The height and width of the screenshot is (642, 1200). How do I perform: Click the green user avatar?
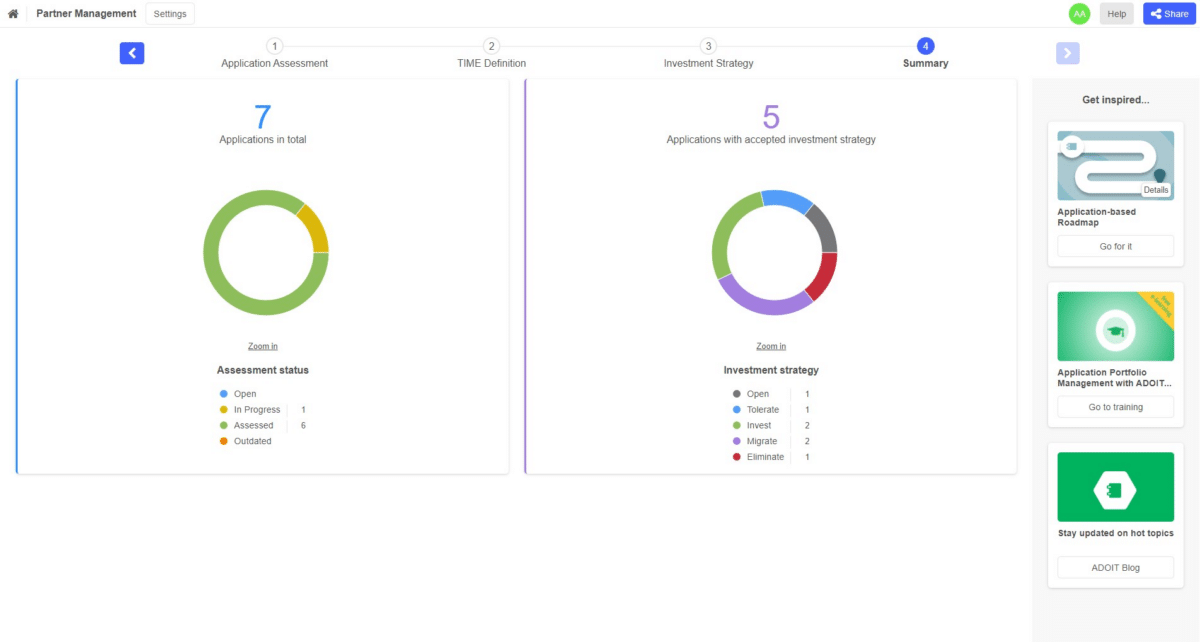coord(1080,13)
